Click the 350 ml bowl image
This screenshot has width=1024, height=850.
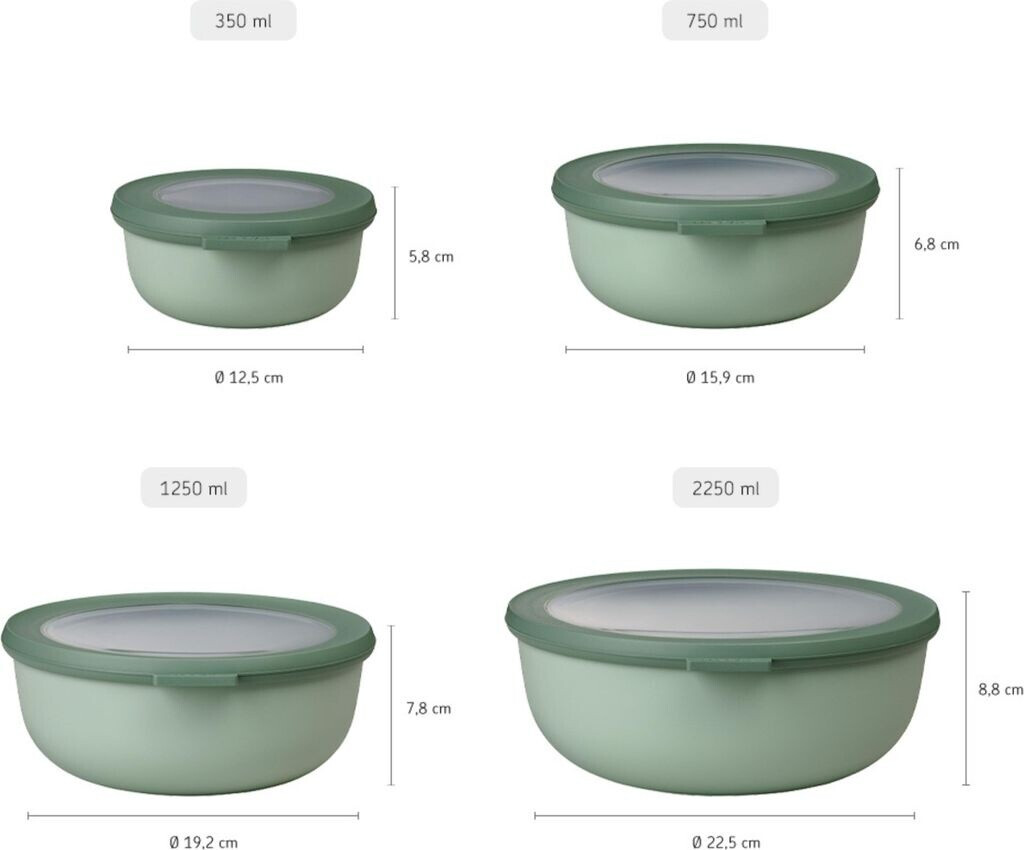(x=244, y=249)
